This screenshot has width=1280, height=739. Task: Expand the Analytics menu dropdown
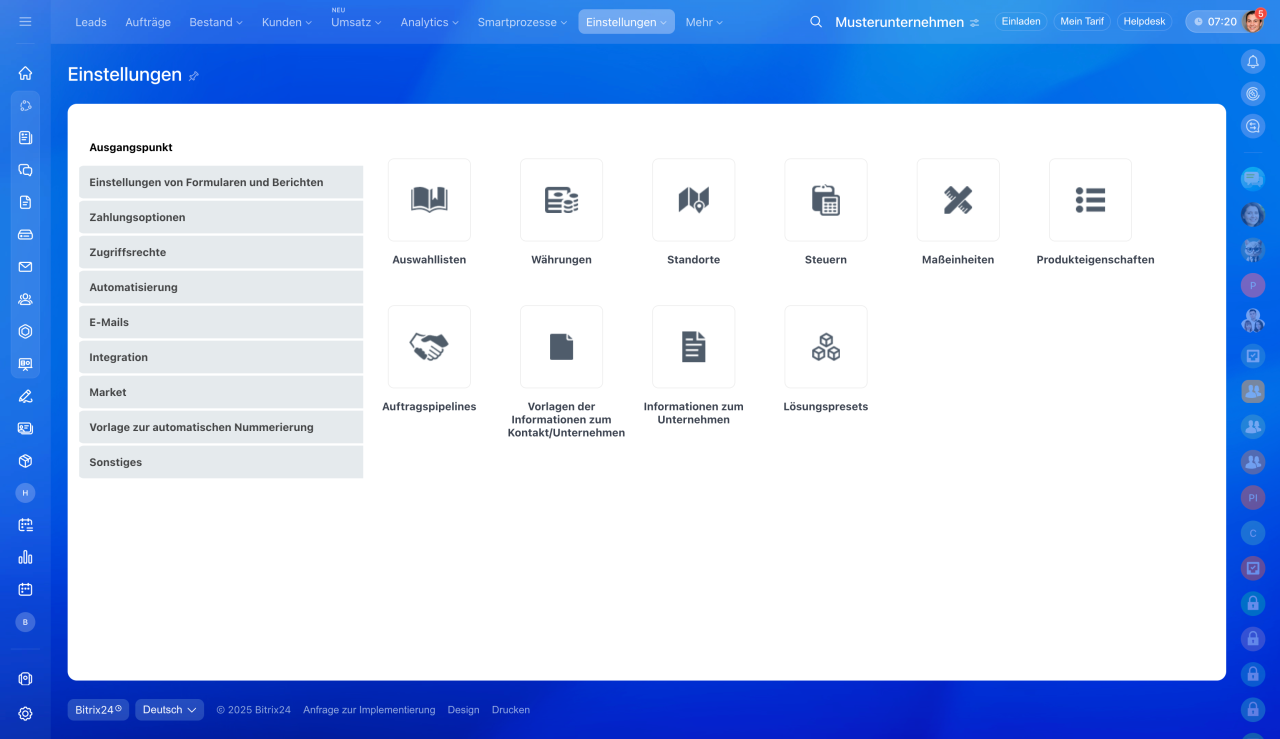[429, 22]
